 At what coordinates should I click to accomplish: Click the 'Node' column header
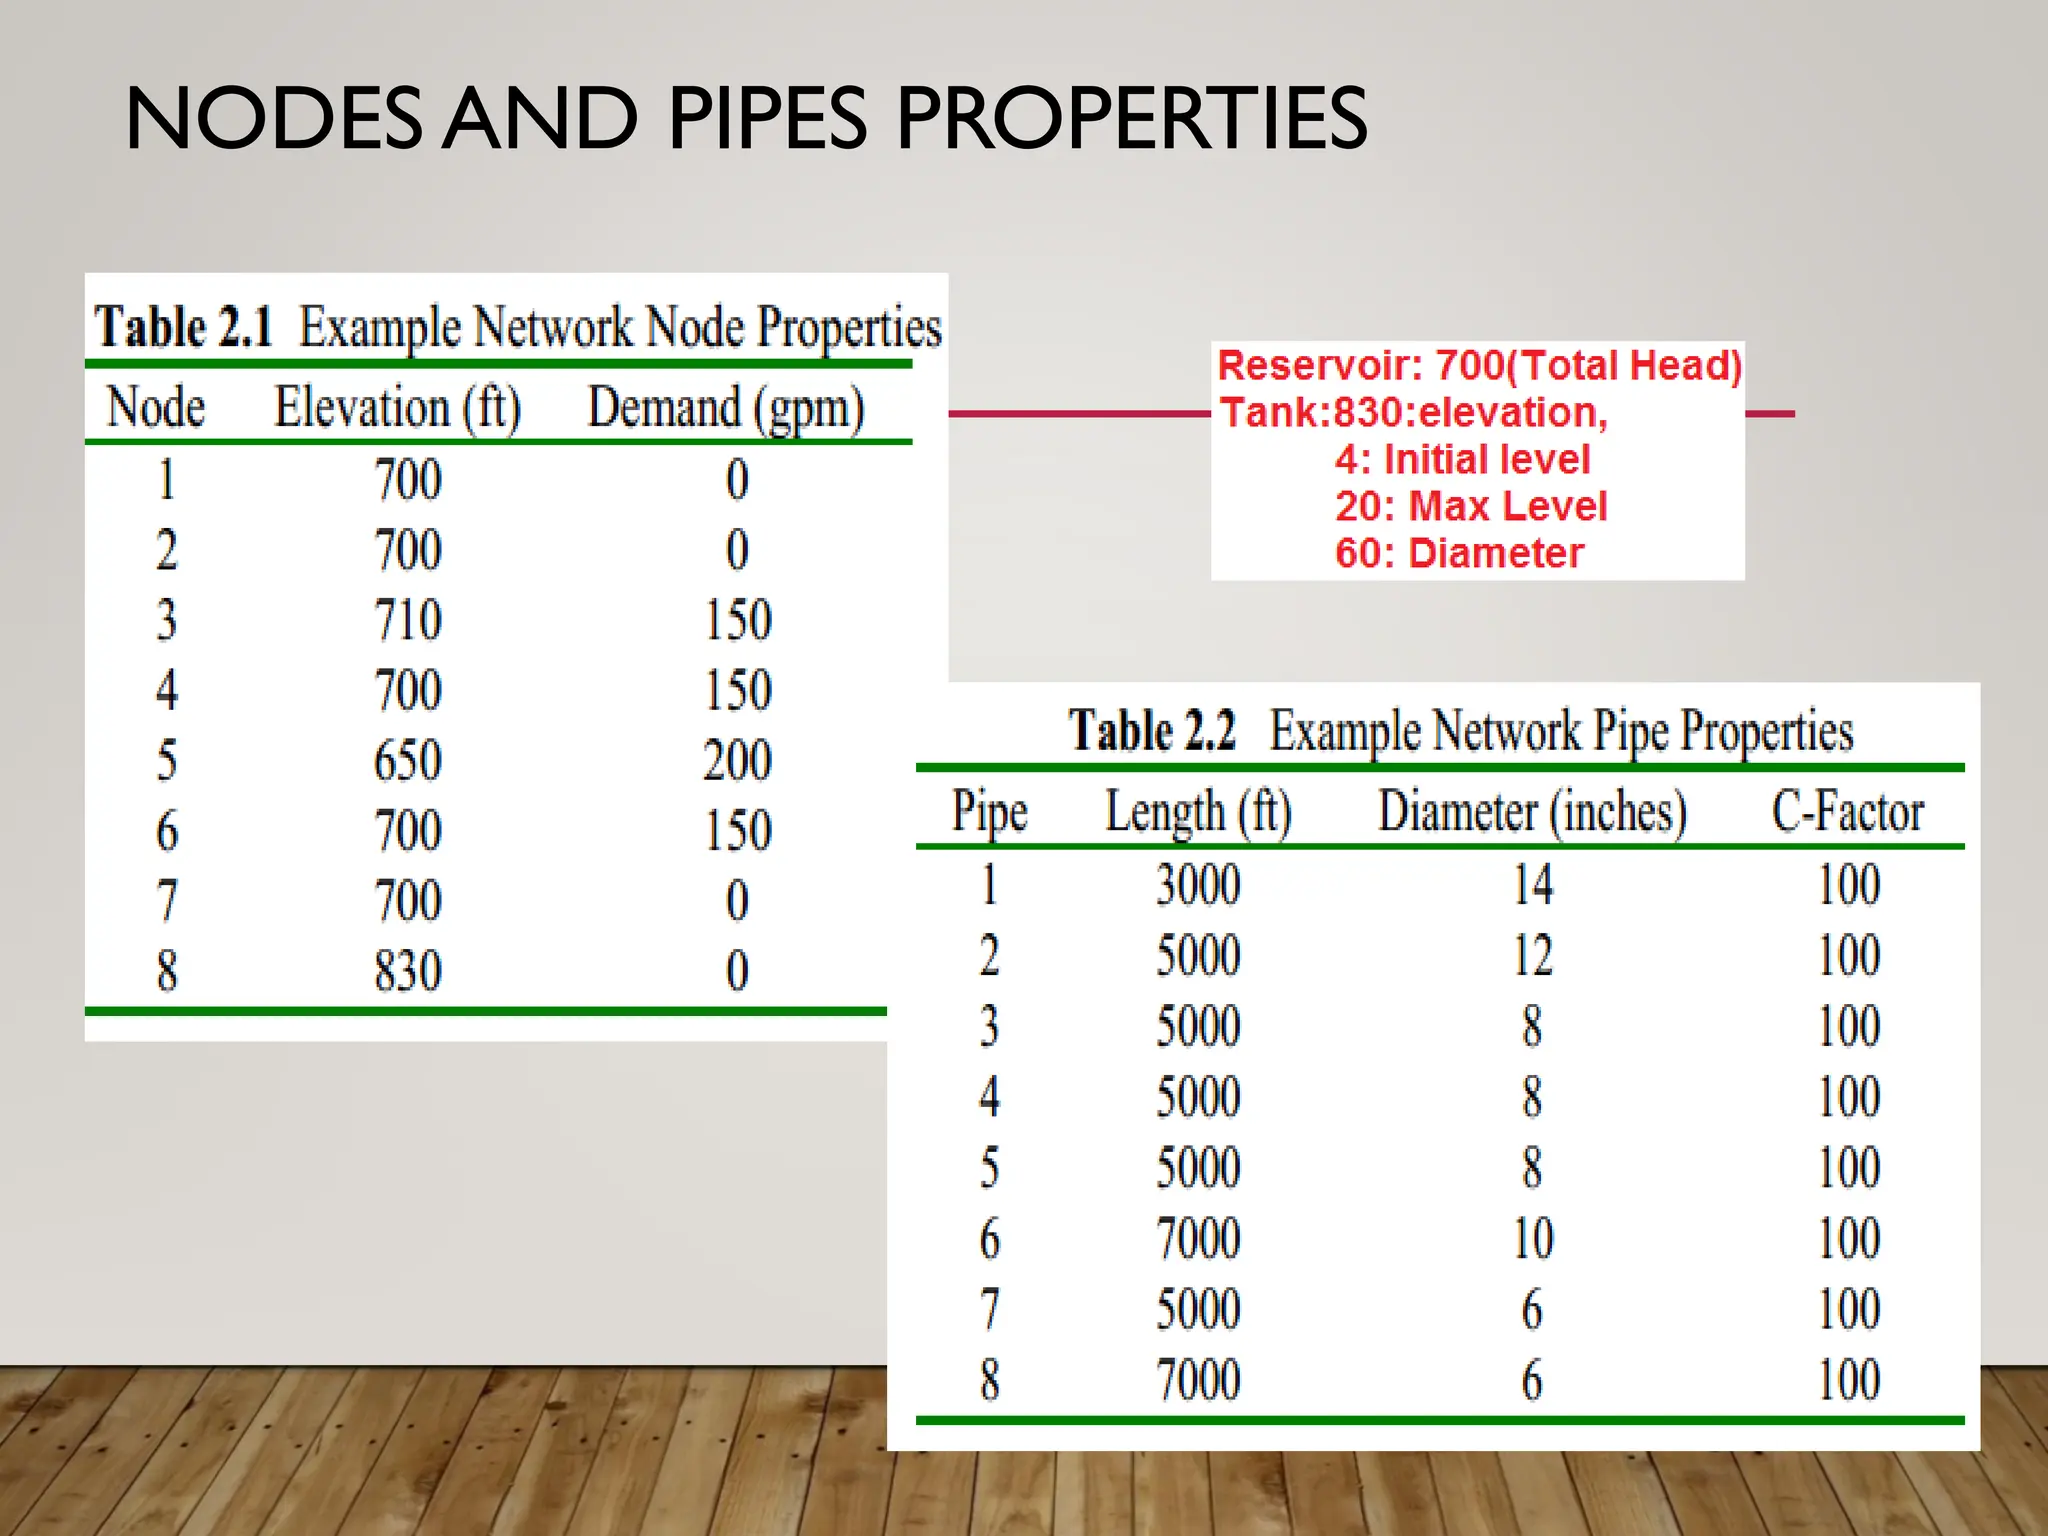[x=156, y=407]
